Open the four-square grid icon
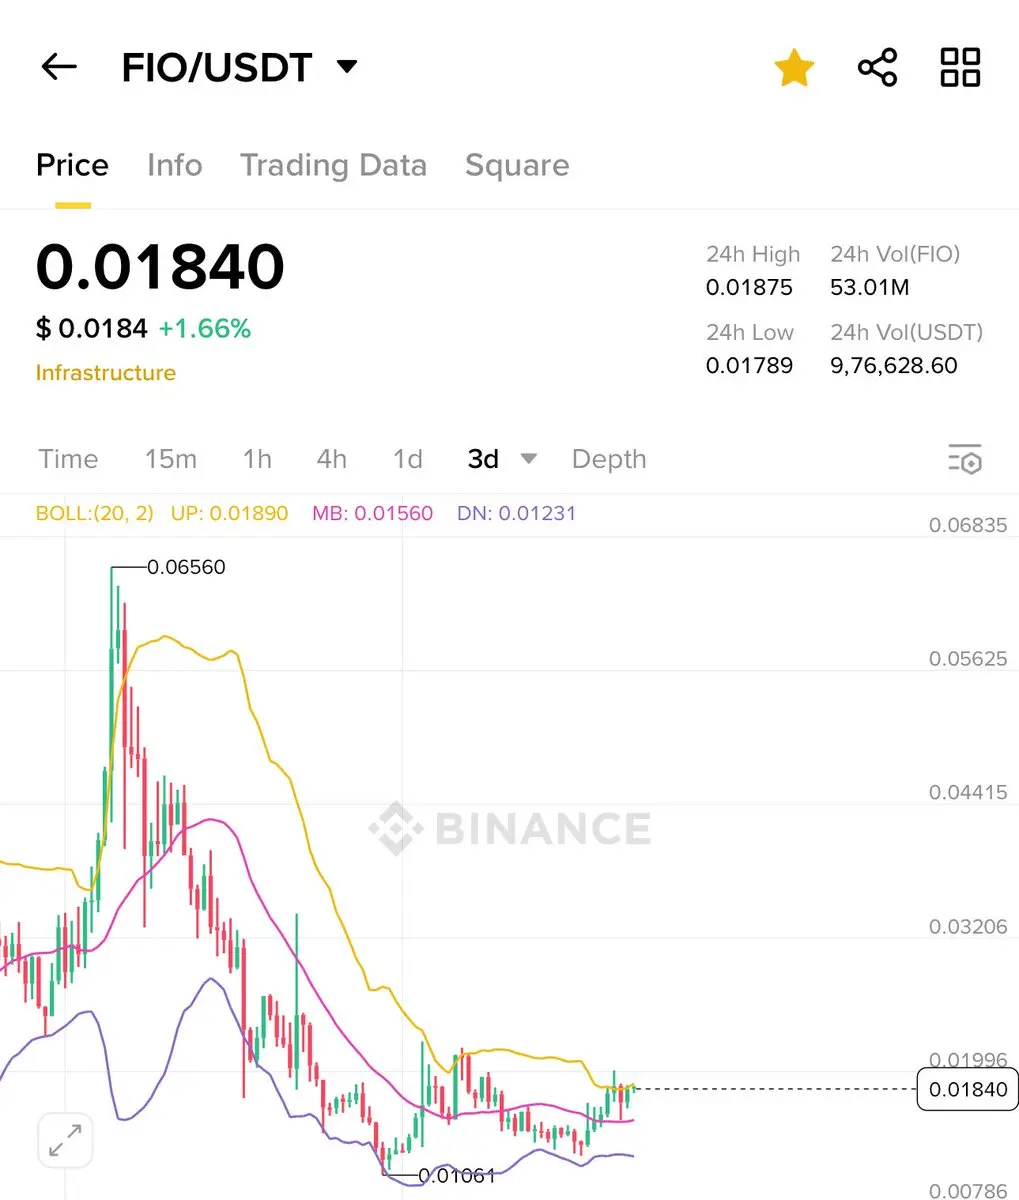This screenshot has height=1200, width=1019. click(x=961, y=67)
